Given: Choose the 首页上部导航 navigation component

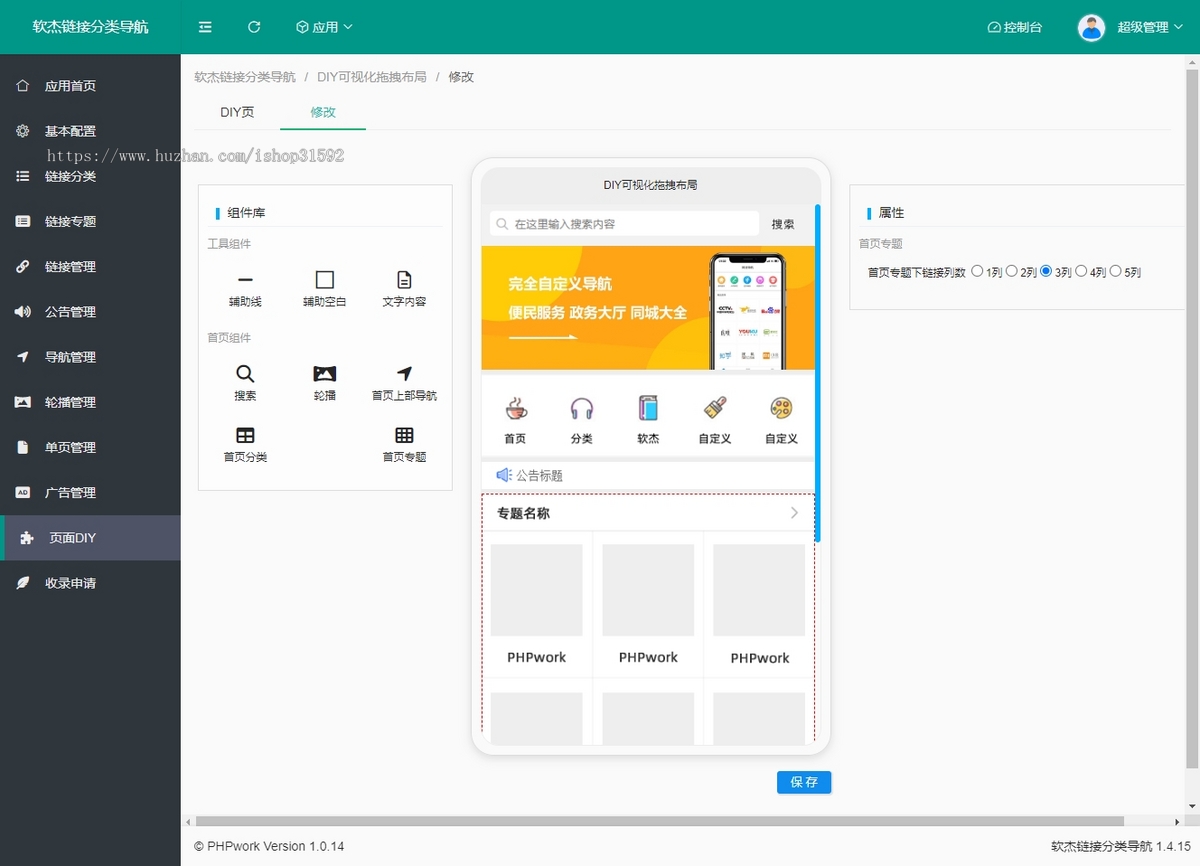Looking at the screenshot, I should 404,382.
